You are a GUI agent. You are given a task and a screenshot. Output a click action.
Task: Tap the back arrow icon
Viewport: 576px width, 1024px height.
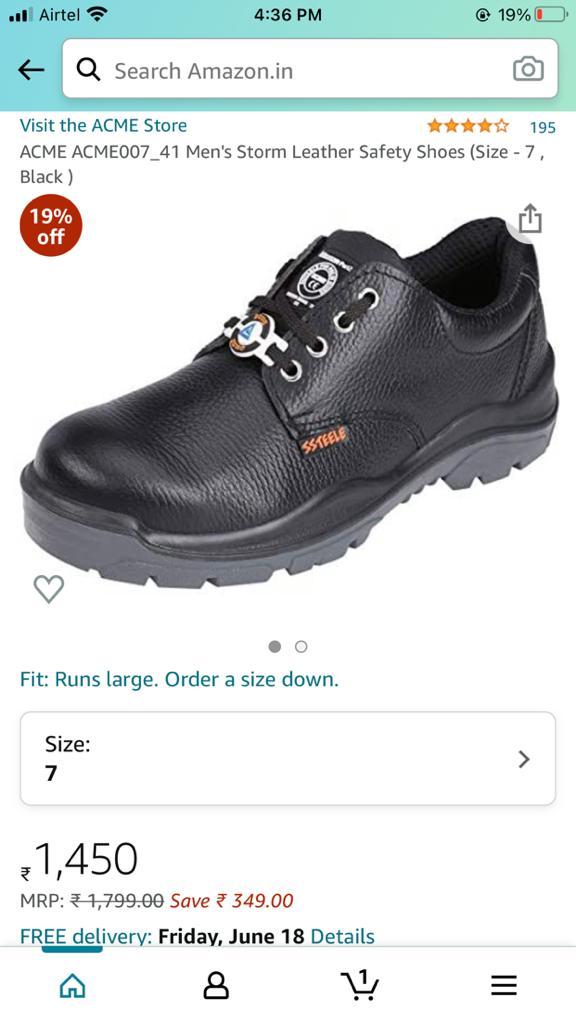tap(31, 69)
